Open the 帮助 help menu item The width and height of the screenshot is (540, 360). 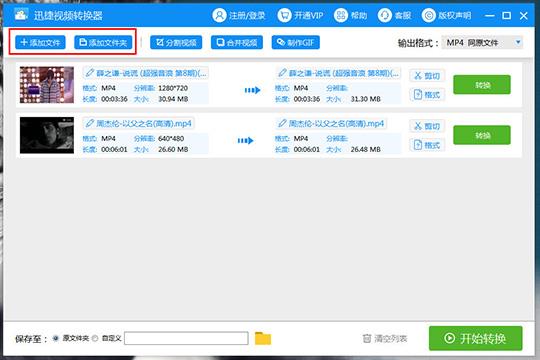[350, 16]
